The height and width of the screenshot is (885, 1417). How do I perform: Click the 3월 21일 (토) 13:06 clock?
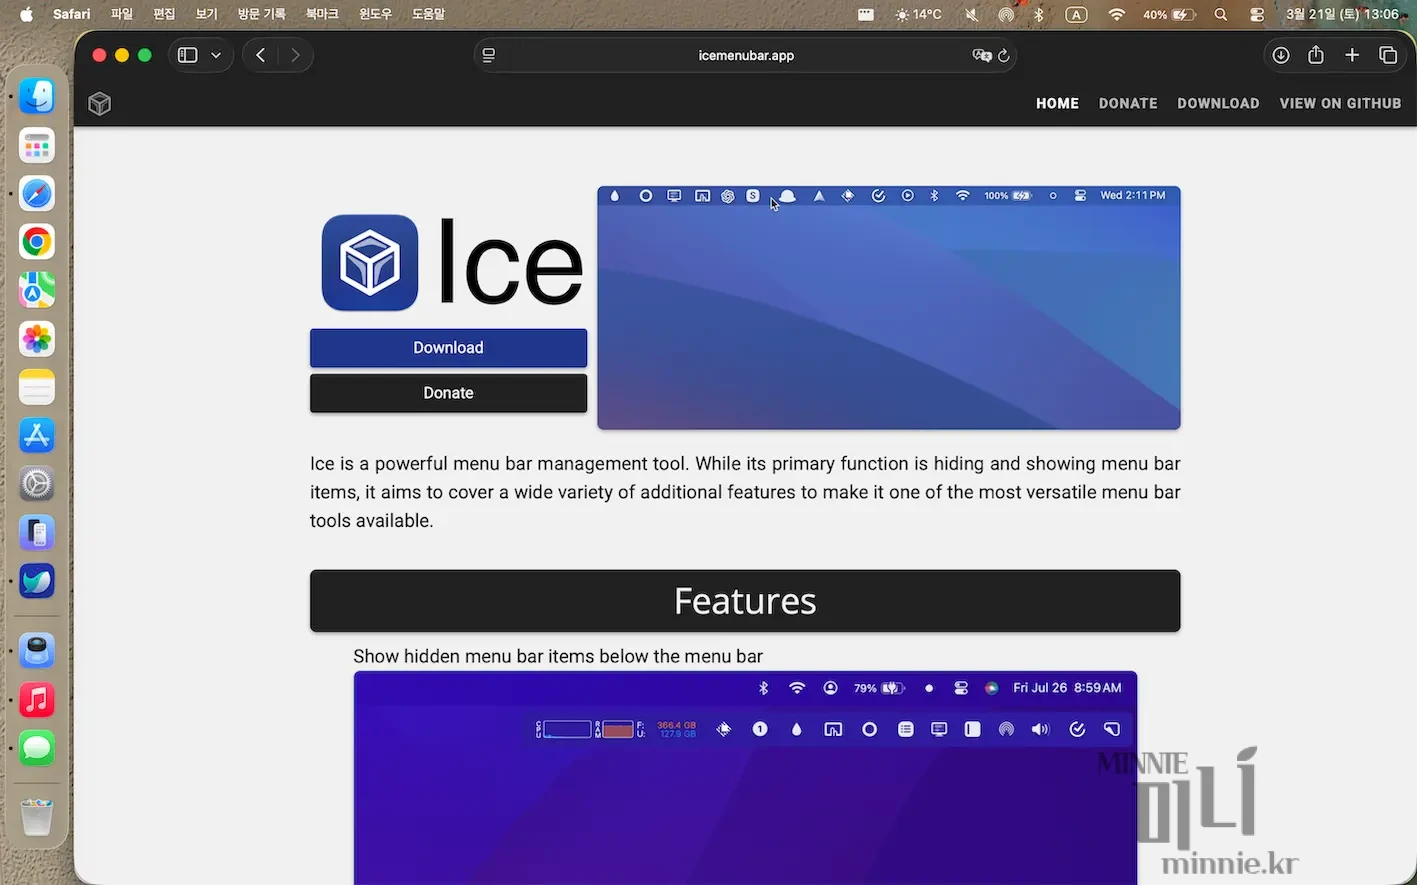coord(1342,14)
